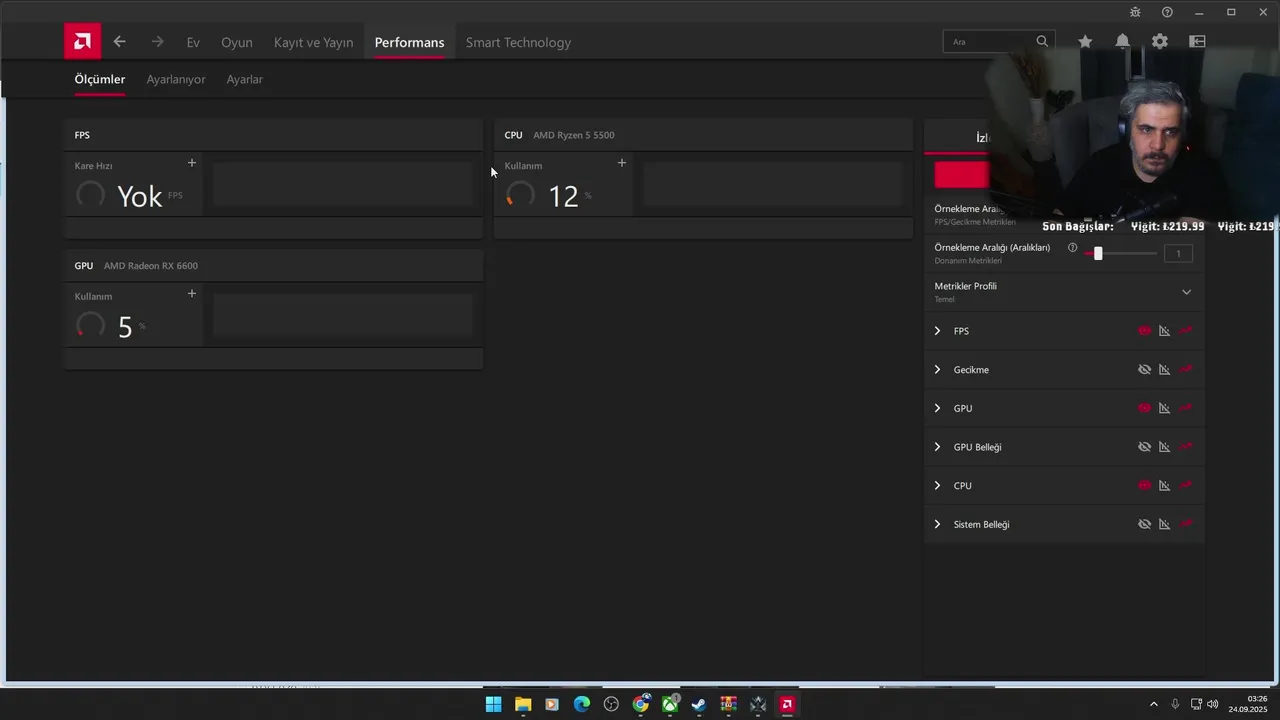Click the red line graph icon in Gecikme row
The height and width of the screenshot is (720, 1280).
click(x=1186, y=370)
